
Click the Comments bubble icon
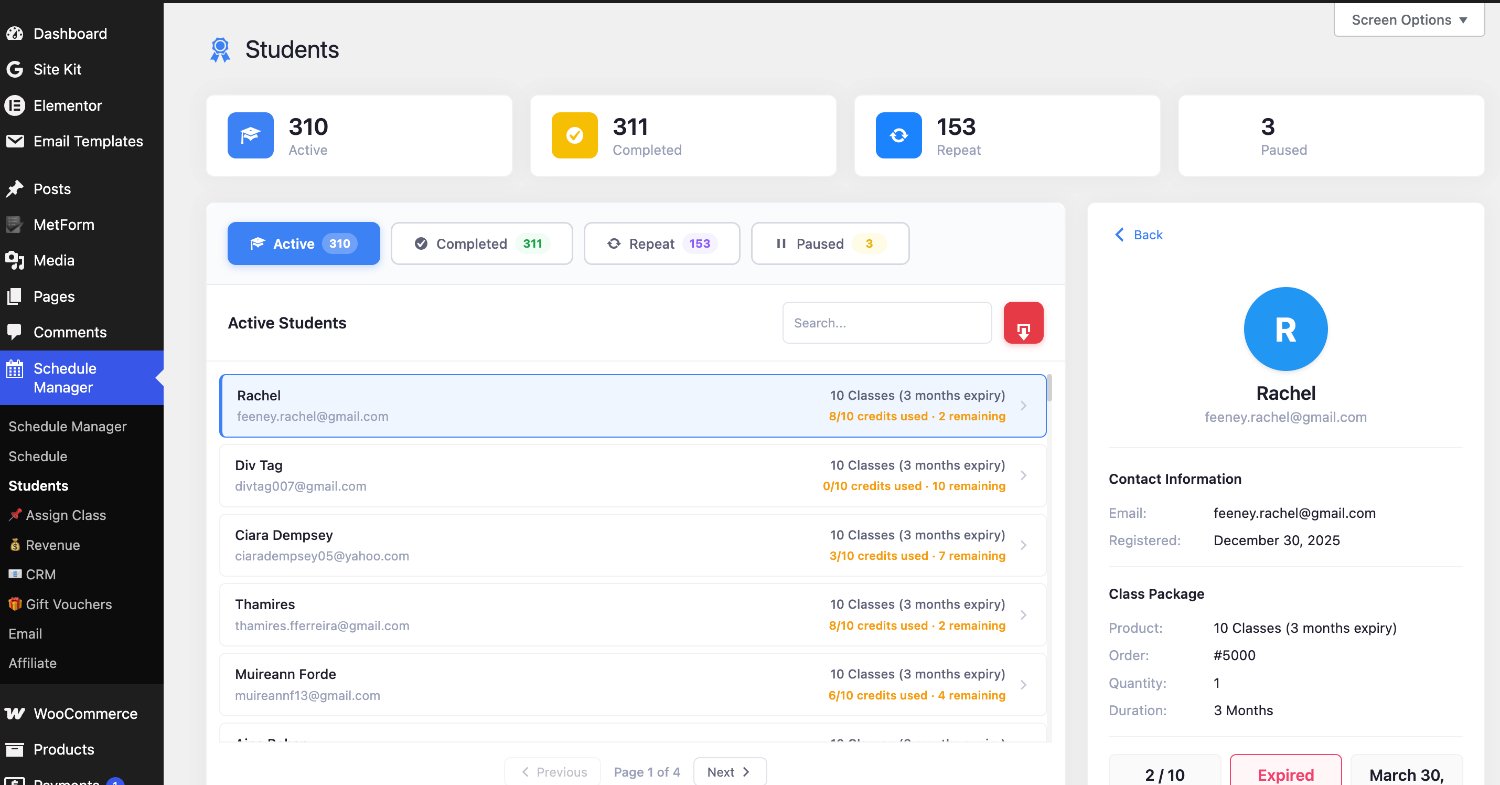tap(14, 332)
